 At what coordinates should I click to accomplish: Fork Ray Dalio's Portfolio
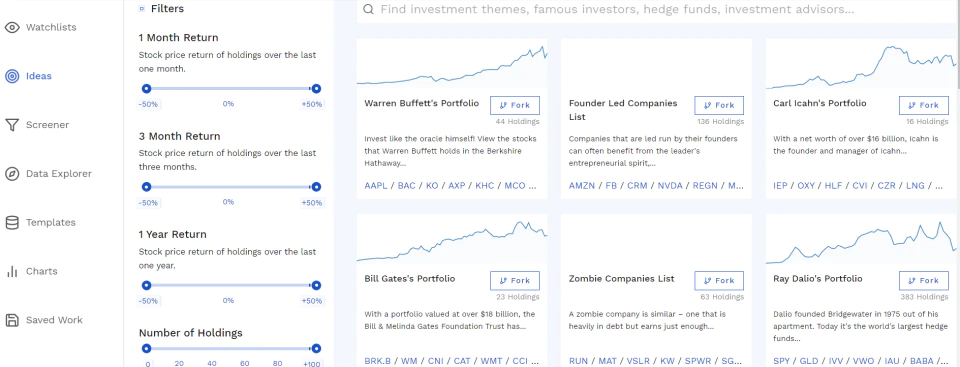tap(923, 281)
